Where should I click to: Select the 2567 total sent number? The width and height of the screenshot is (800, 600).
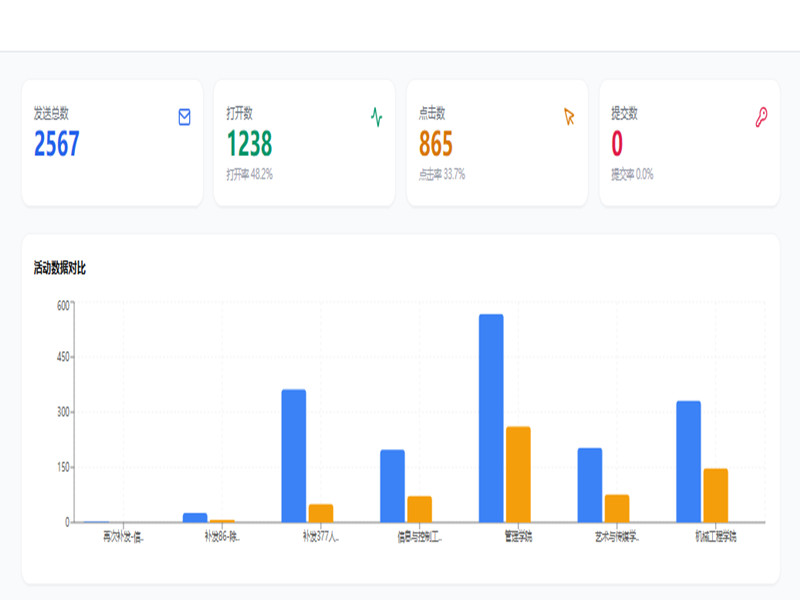click(57, 143)
